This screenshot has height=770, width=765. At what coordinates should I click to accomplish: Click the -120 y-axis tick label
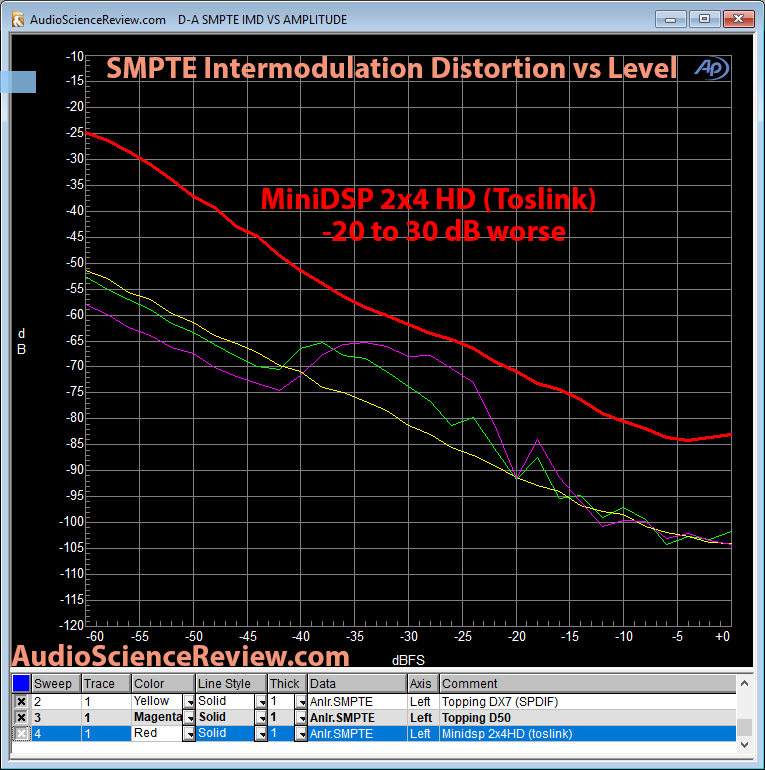pyautogui.click(x=72, y=625)
